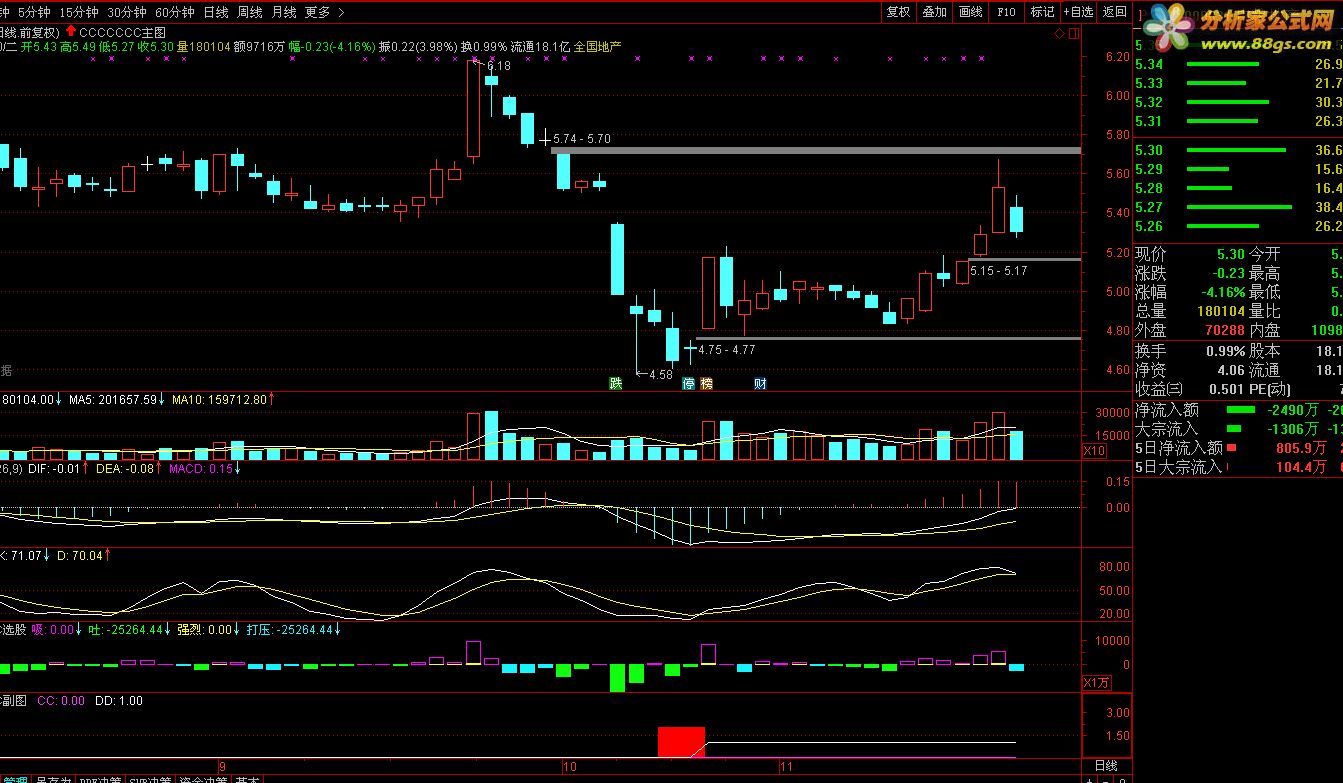Image resolution: width=1343 pixels, height=783 pixels.
Task: Click the 打压: -25264.44 indicator value
Action: tap(293, 630)
